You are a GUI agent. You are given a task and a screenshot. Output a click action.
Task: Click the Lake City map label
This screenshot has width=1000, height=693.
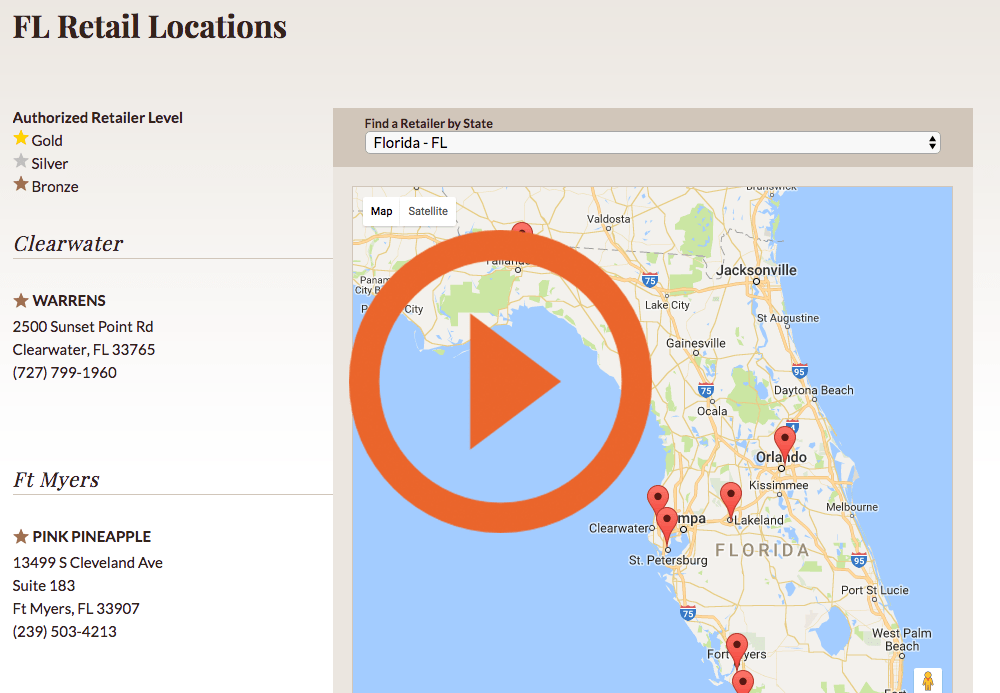coord(667,305)
